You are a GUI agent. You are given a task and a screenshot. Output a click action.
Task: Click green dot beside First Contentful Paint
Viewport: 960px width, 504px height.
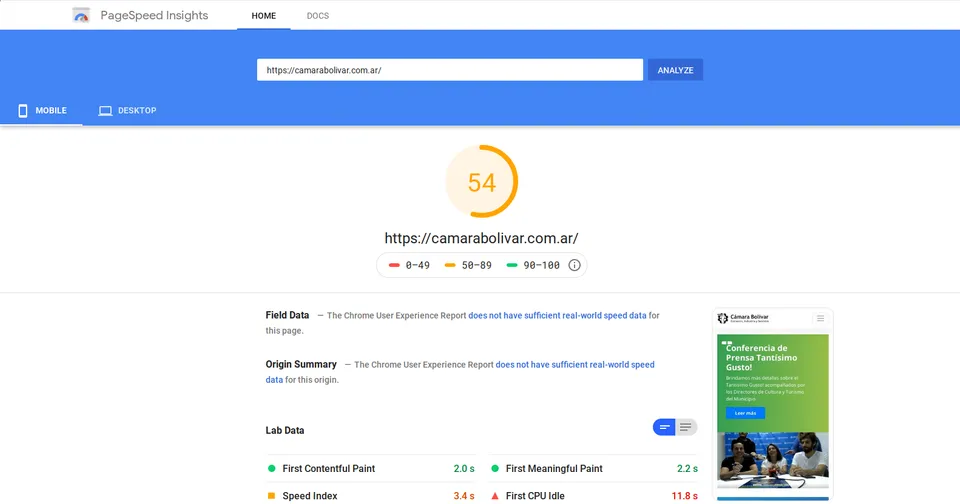(x=272, y=468)
